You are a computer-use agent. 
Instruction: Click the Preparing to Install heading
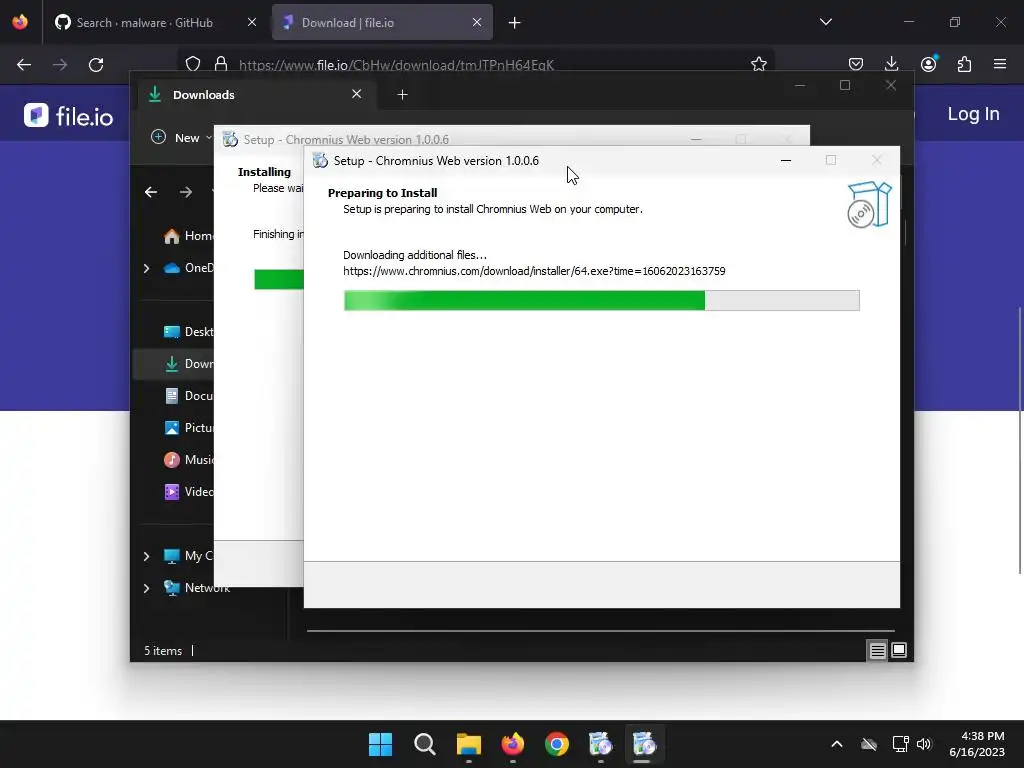pyautogui.click(x=383, y=193)
